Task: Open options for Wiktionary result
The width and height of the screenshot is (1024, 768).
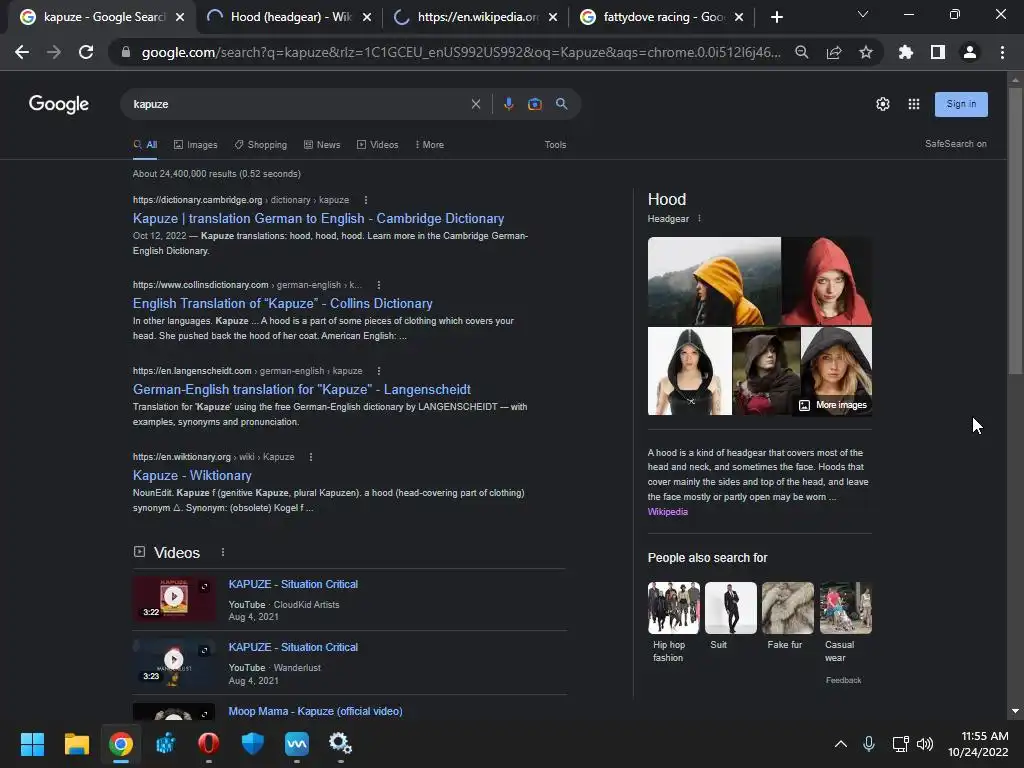Action: 311,457
